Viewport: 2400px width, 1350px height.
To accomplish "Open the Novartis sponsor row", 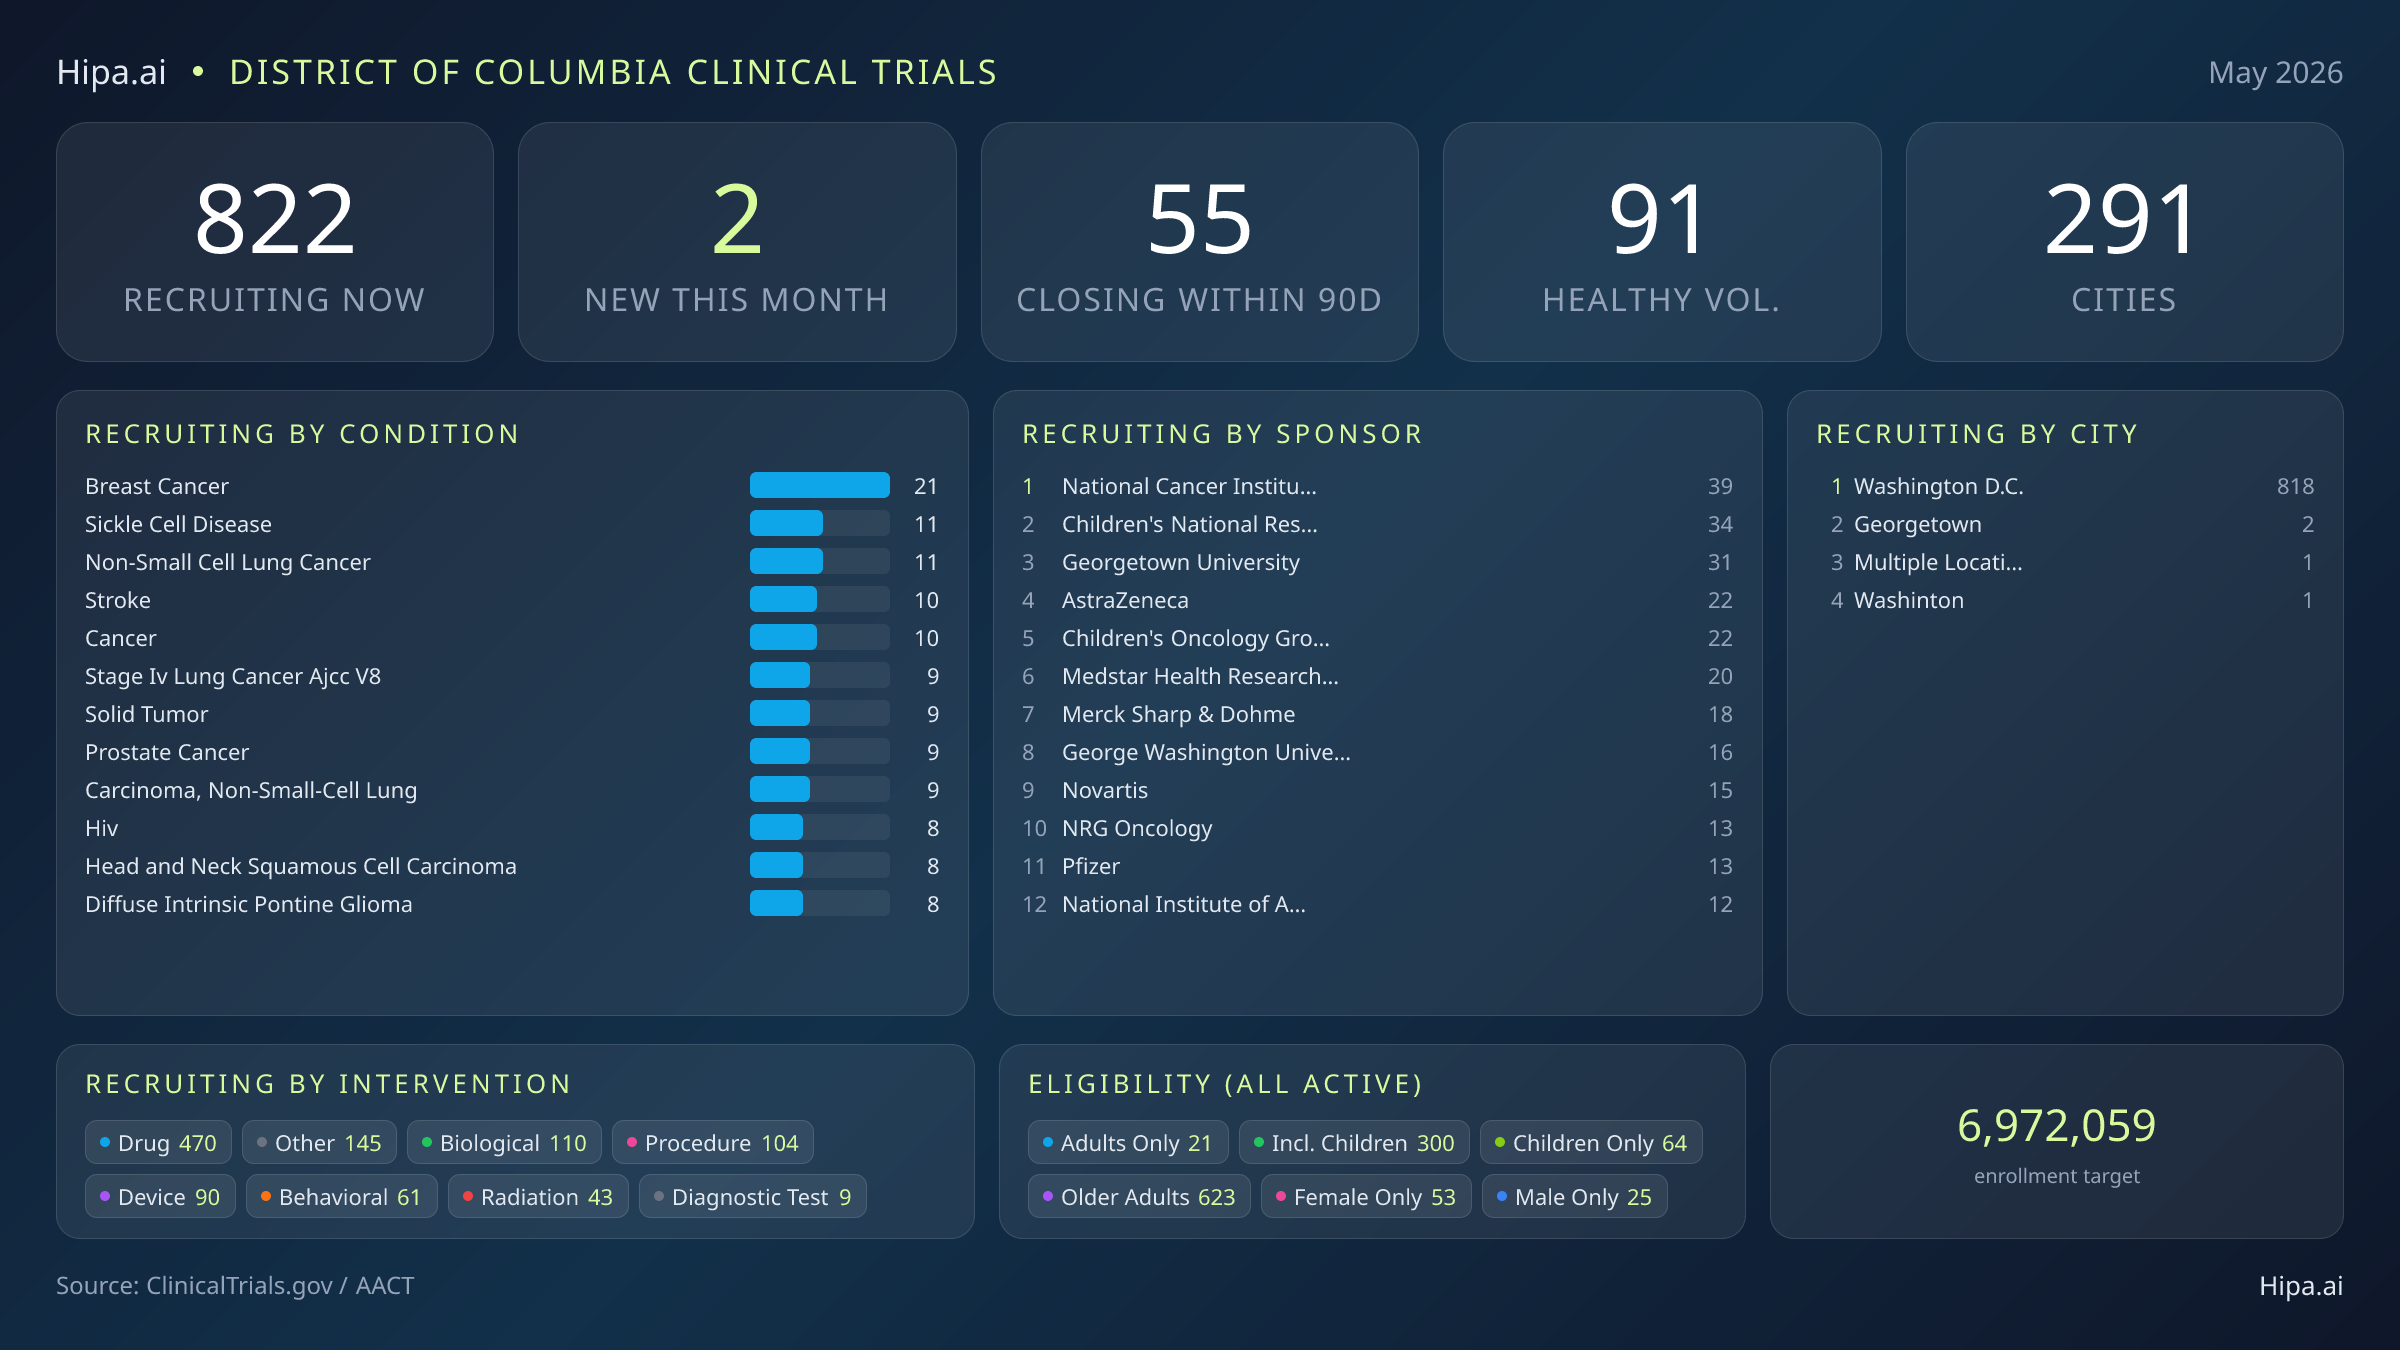I will [1377, 790].
